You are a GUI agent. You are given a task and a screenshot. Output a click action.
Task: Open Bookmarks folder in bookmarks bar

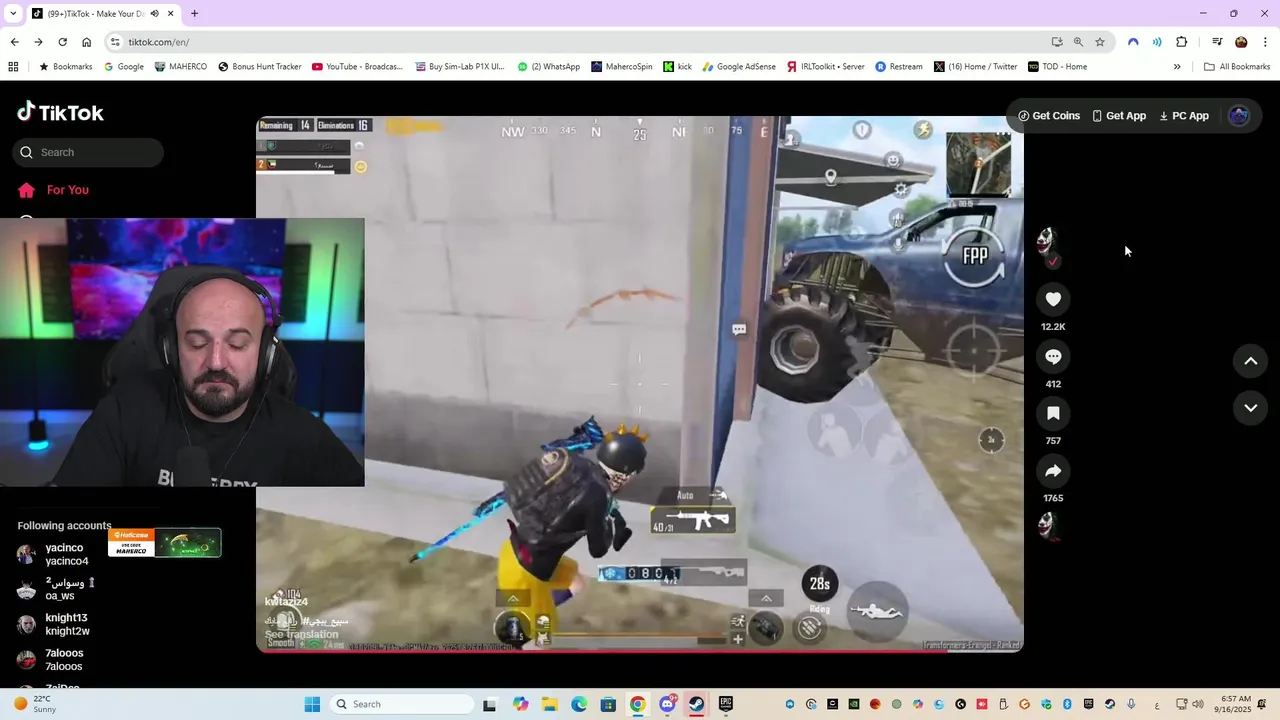[x=65, y=67]
